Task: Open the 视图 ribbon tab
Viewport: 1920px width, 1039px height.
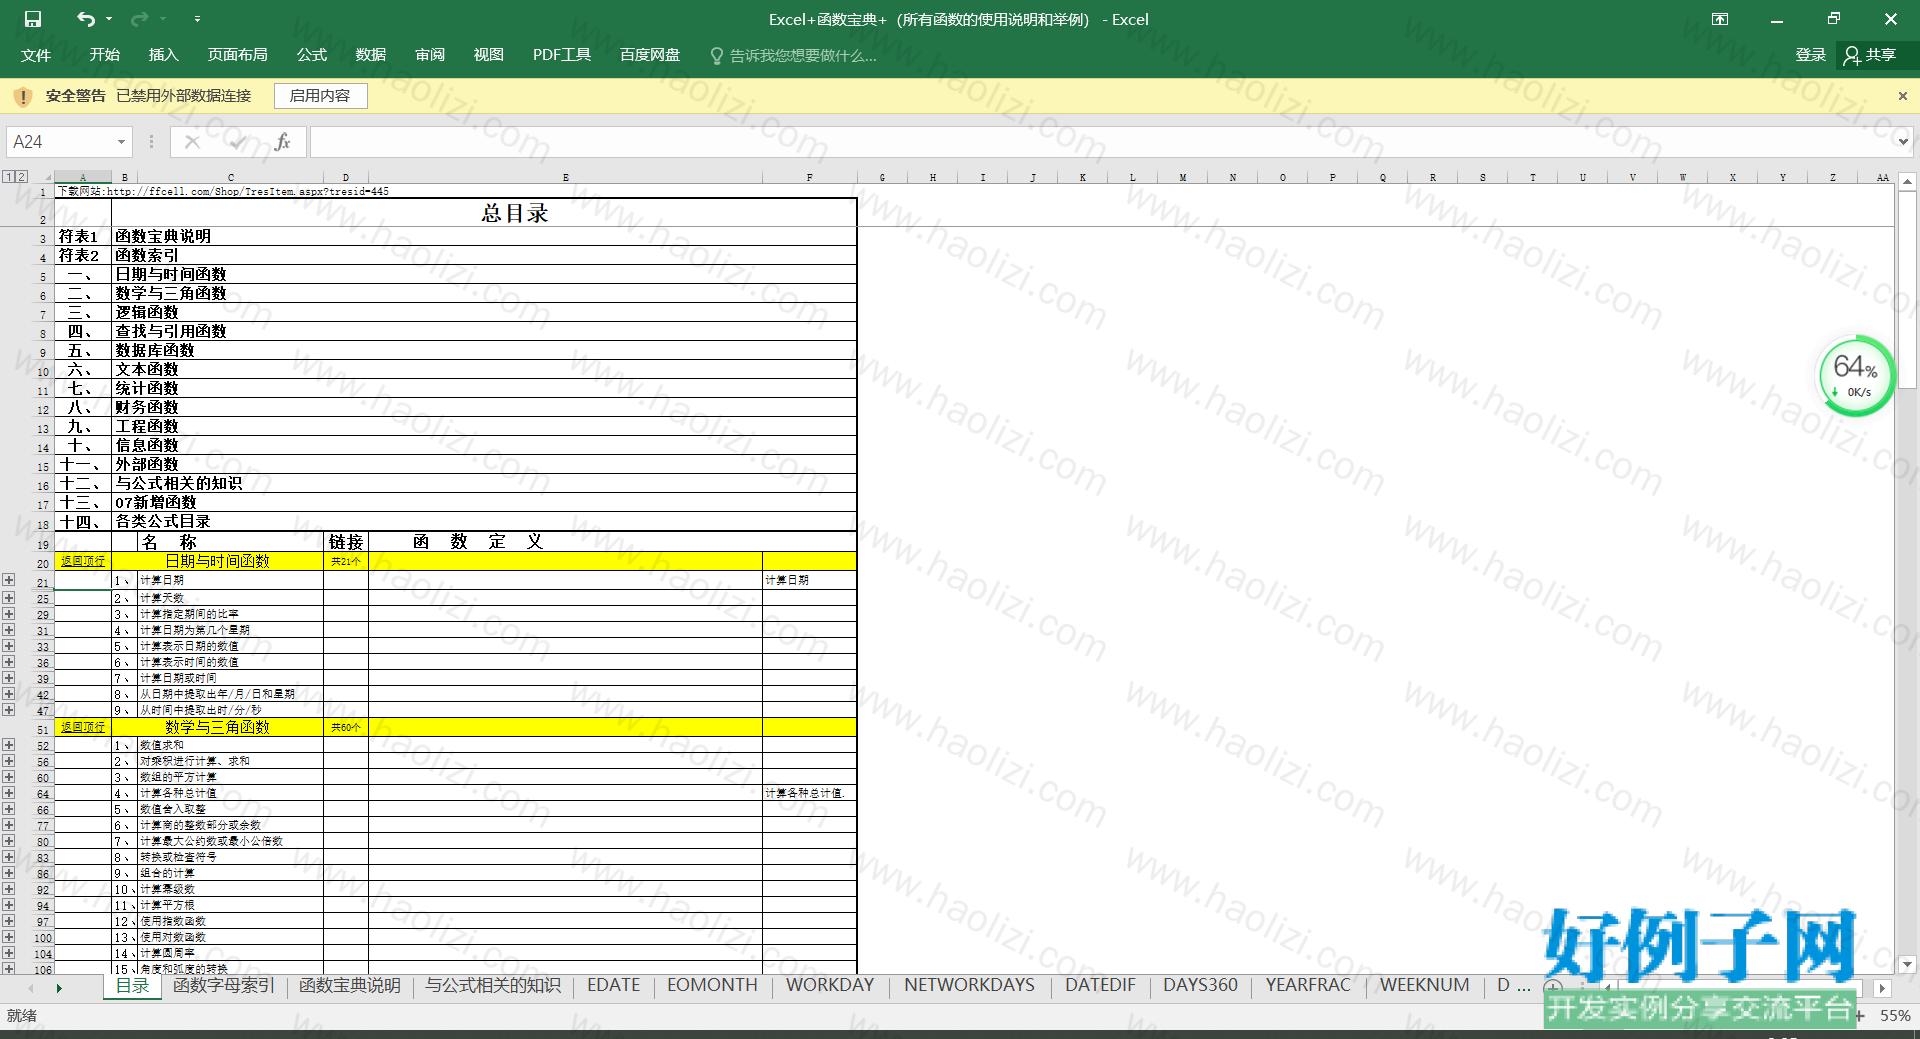Action: 489,55
